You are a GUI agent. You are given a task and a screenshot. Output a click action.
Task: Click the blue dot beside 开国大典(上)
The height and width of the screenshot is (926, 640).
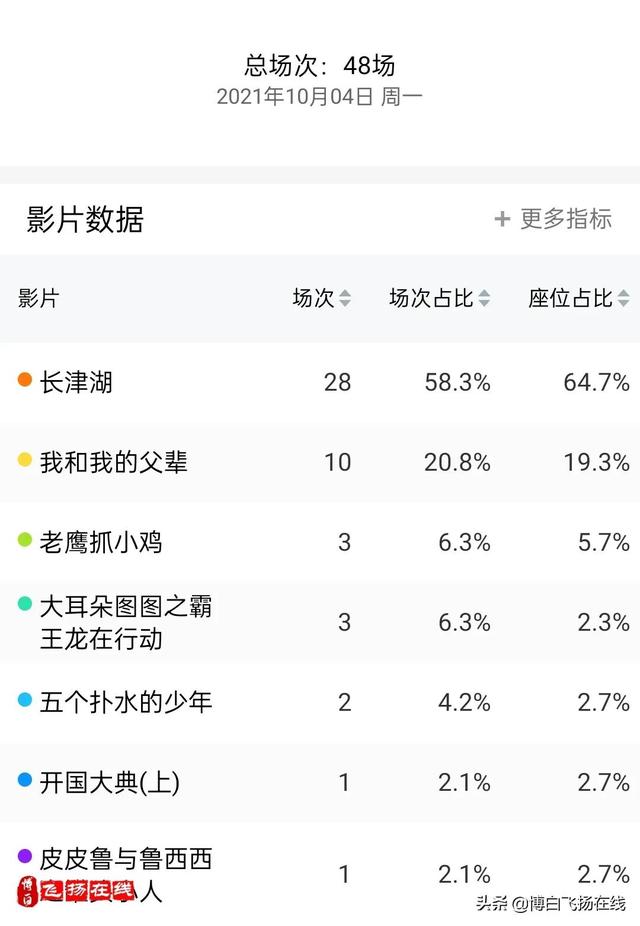(25, 780)
